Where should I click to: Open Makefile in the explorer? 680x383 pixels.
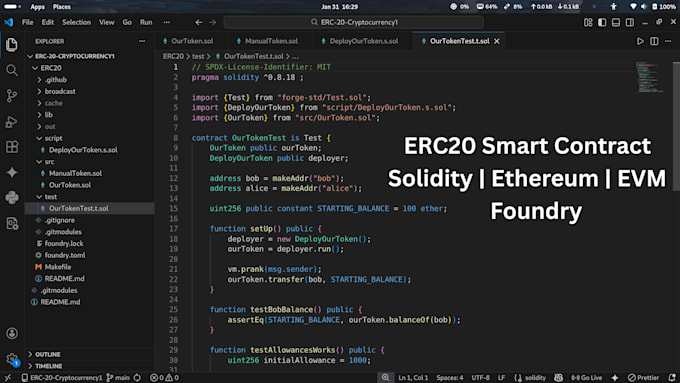pyautogui.click(x=57, y=267)
